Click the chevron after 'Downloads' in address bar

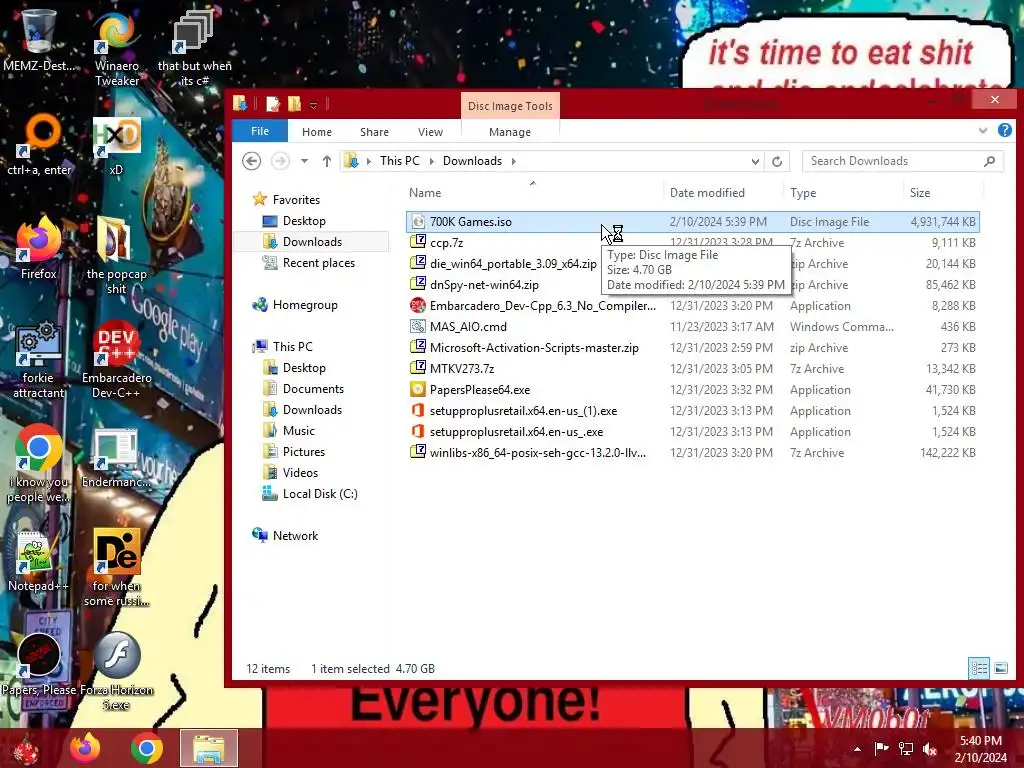[513, 161]
